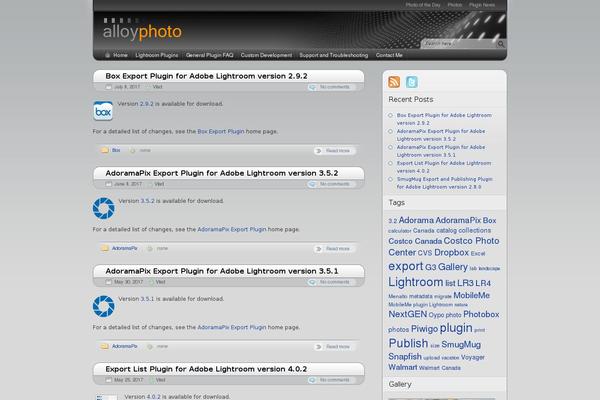
Task: Open AdoramaPix Export Plugin version 3.5.2 post title
Action: tap(222, 173)
